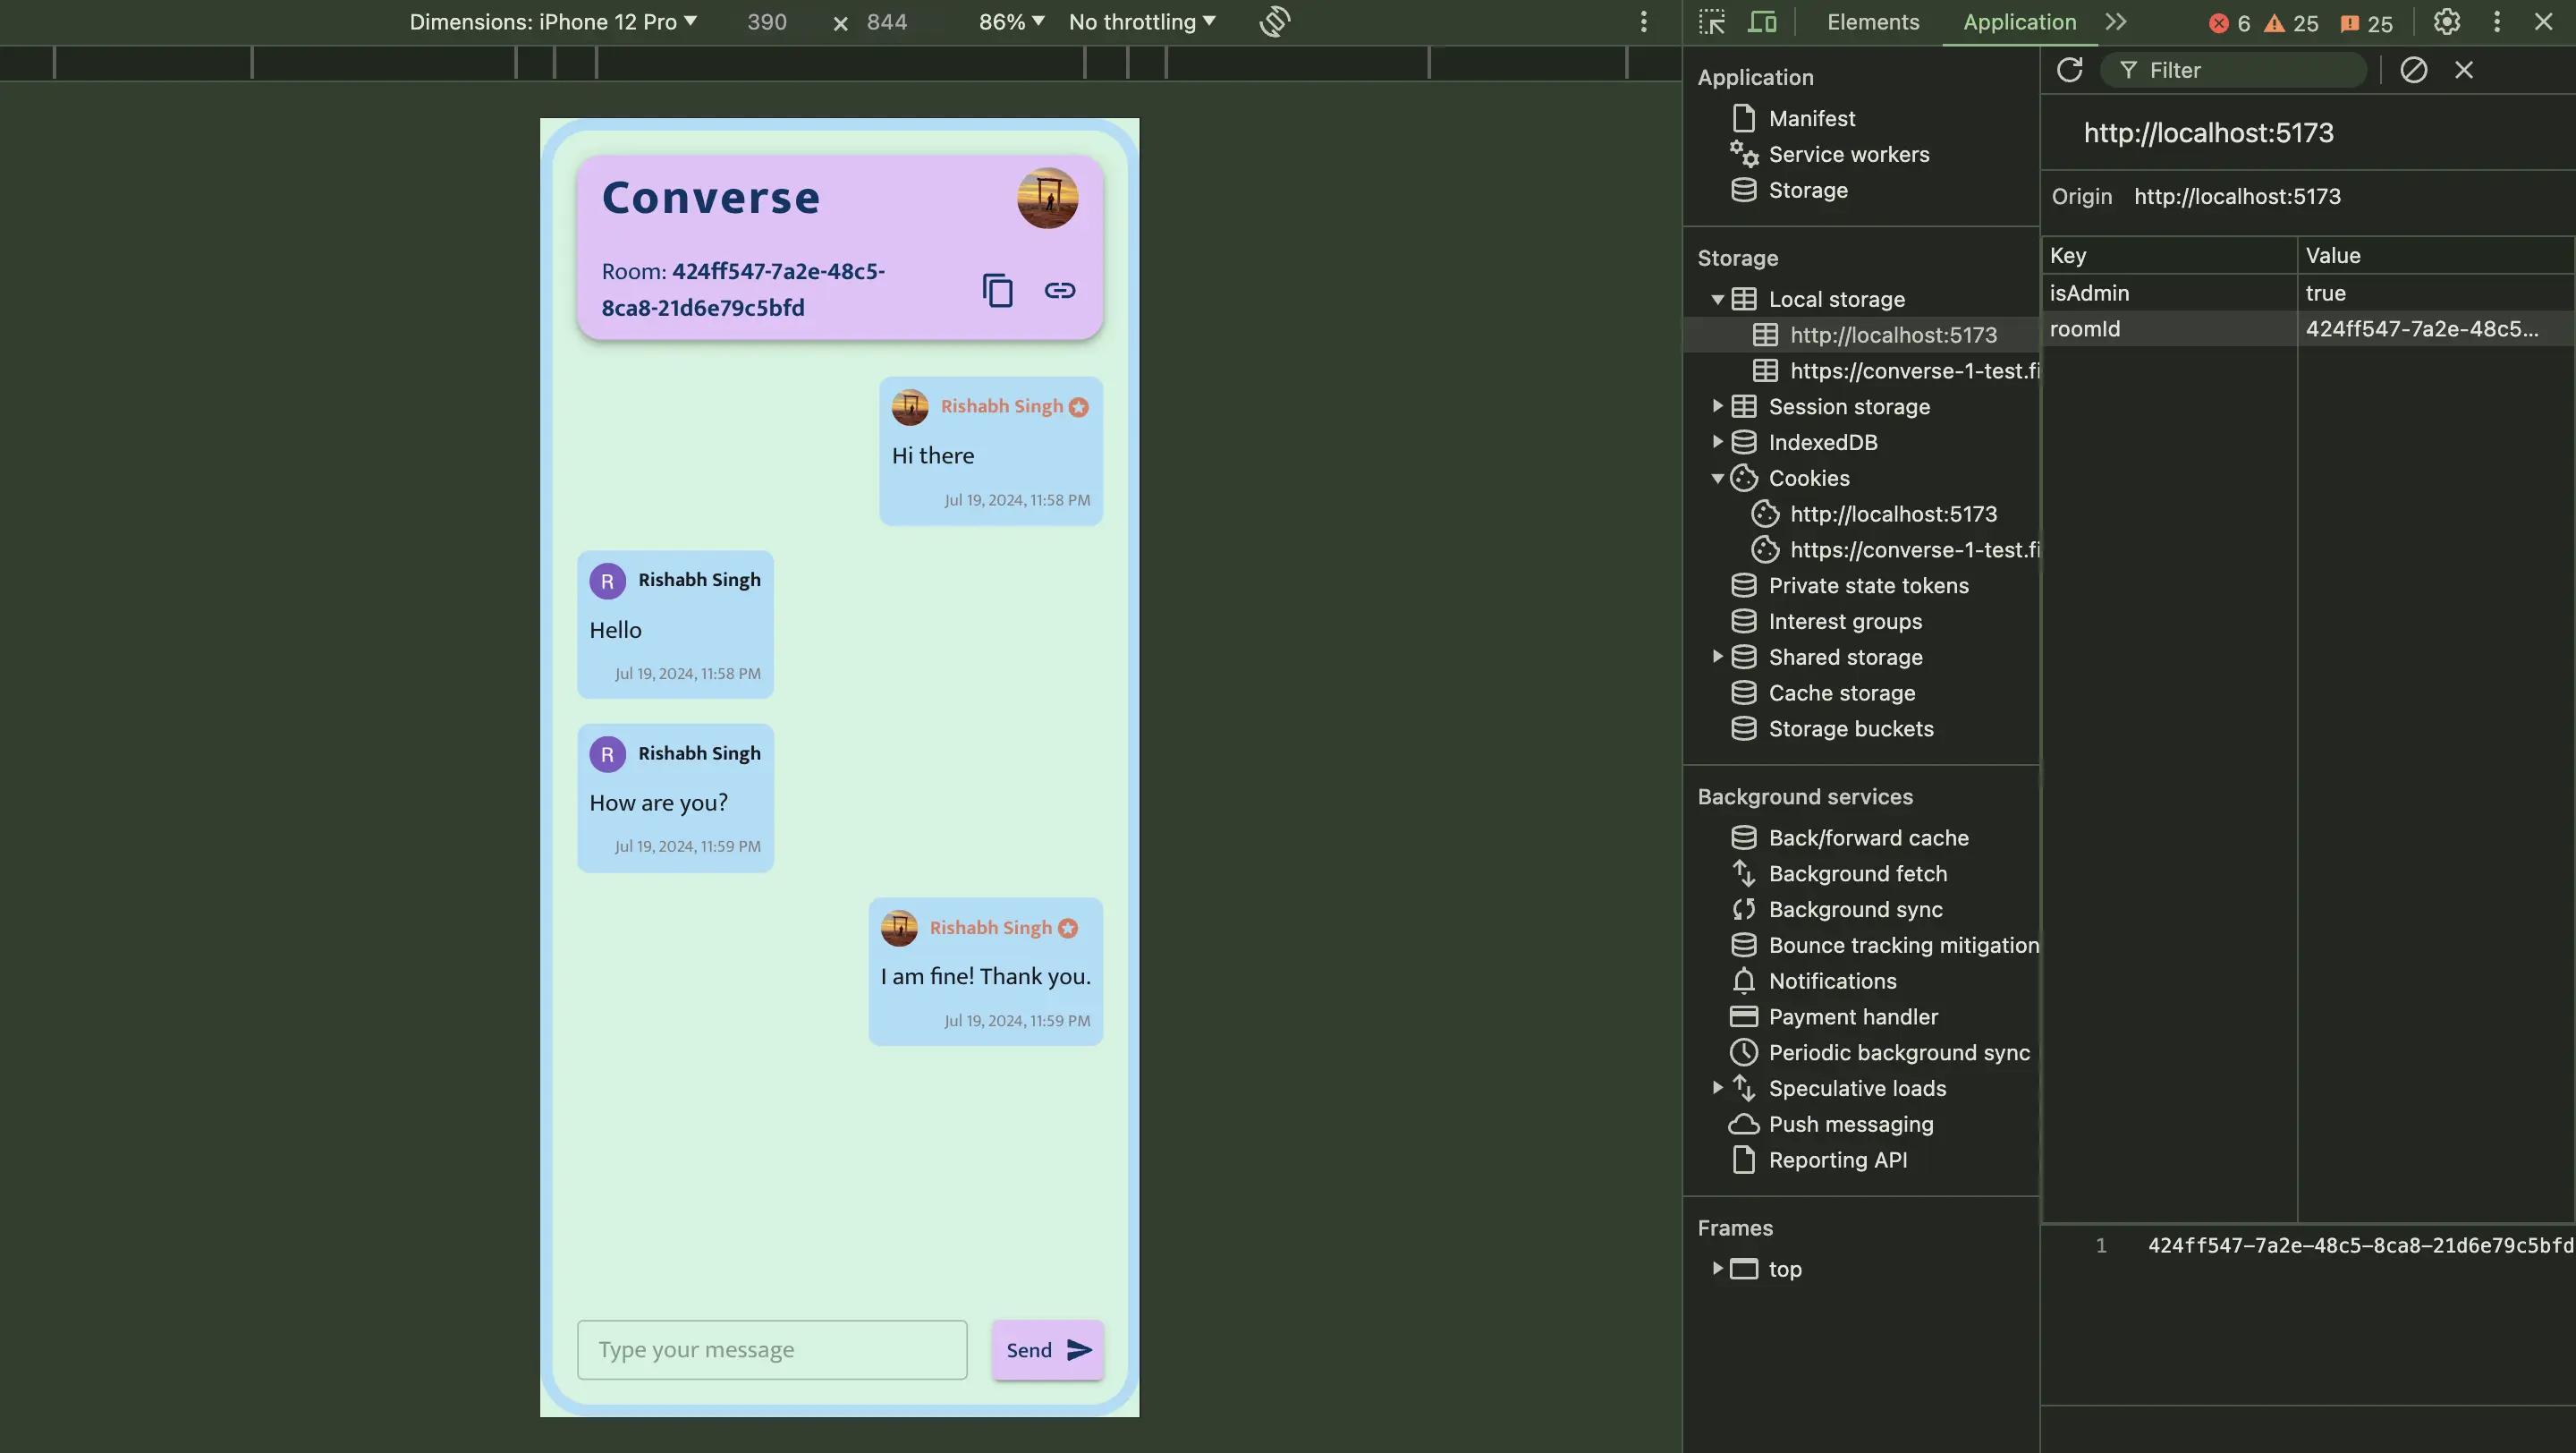The height and width of the screenshot is (1453, 2576).
Task: Focus the storage Filter field
Action: [x=2233, y=70]
